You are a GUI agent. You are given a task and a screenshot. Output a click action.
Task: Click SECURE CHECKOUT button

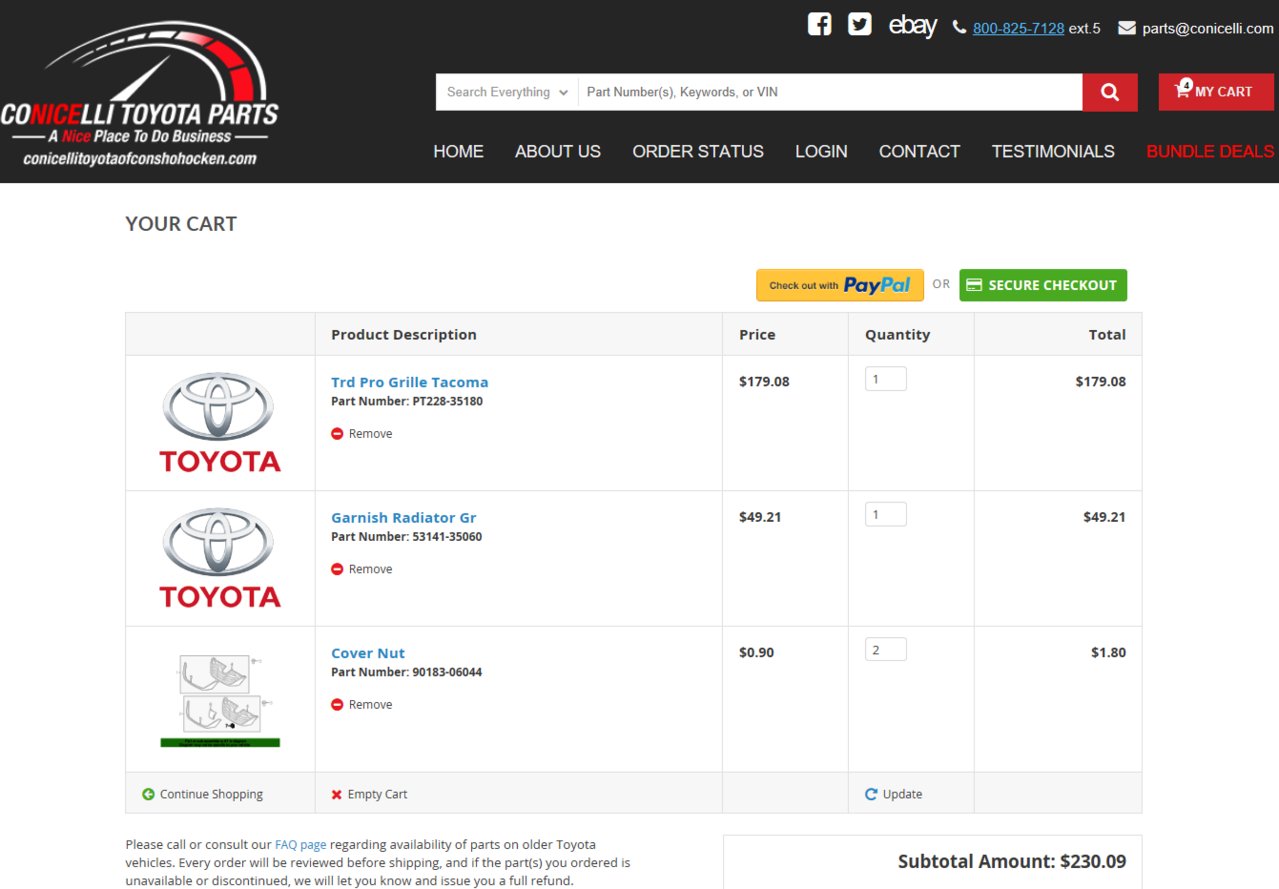tap(1043, 285)
